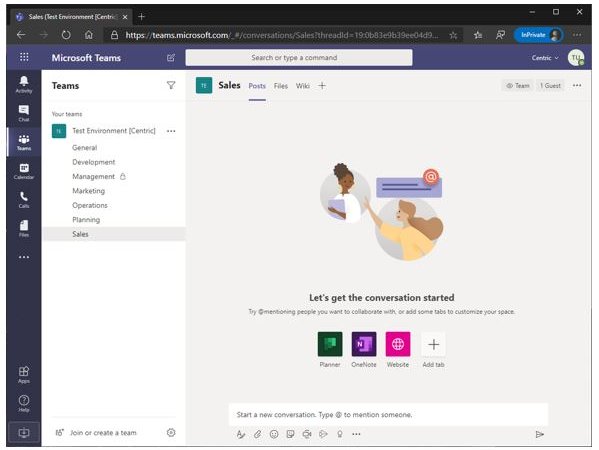This screenshot has height=450, width=599.
Task: Open the Apps store icon
Action: point(24,374)
